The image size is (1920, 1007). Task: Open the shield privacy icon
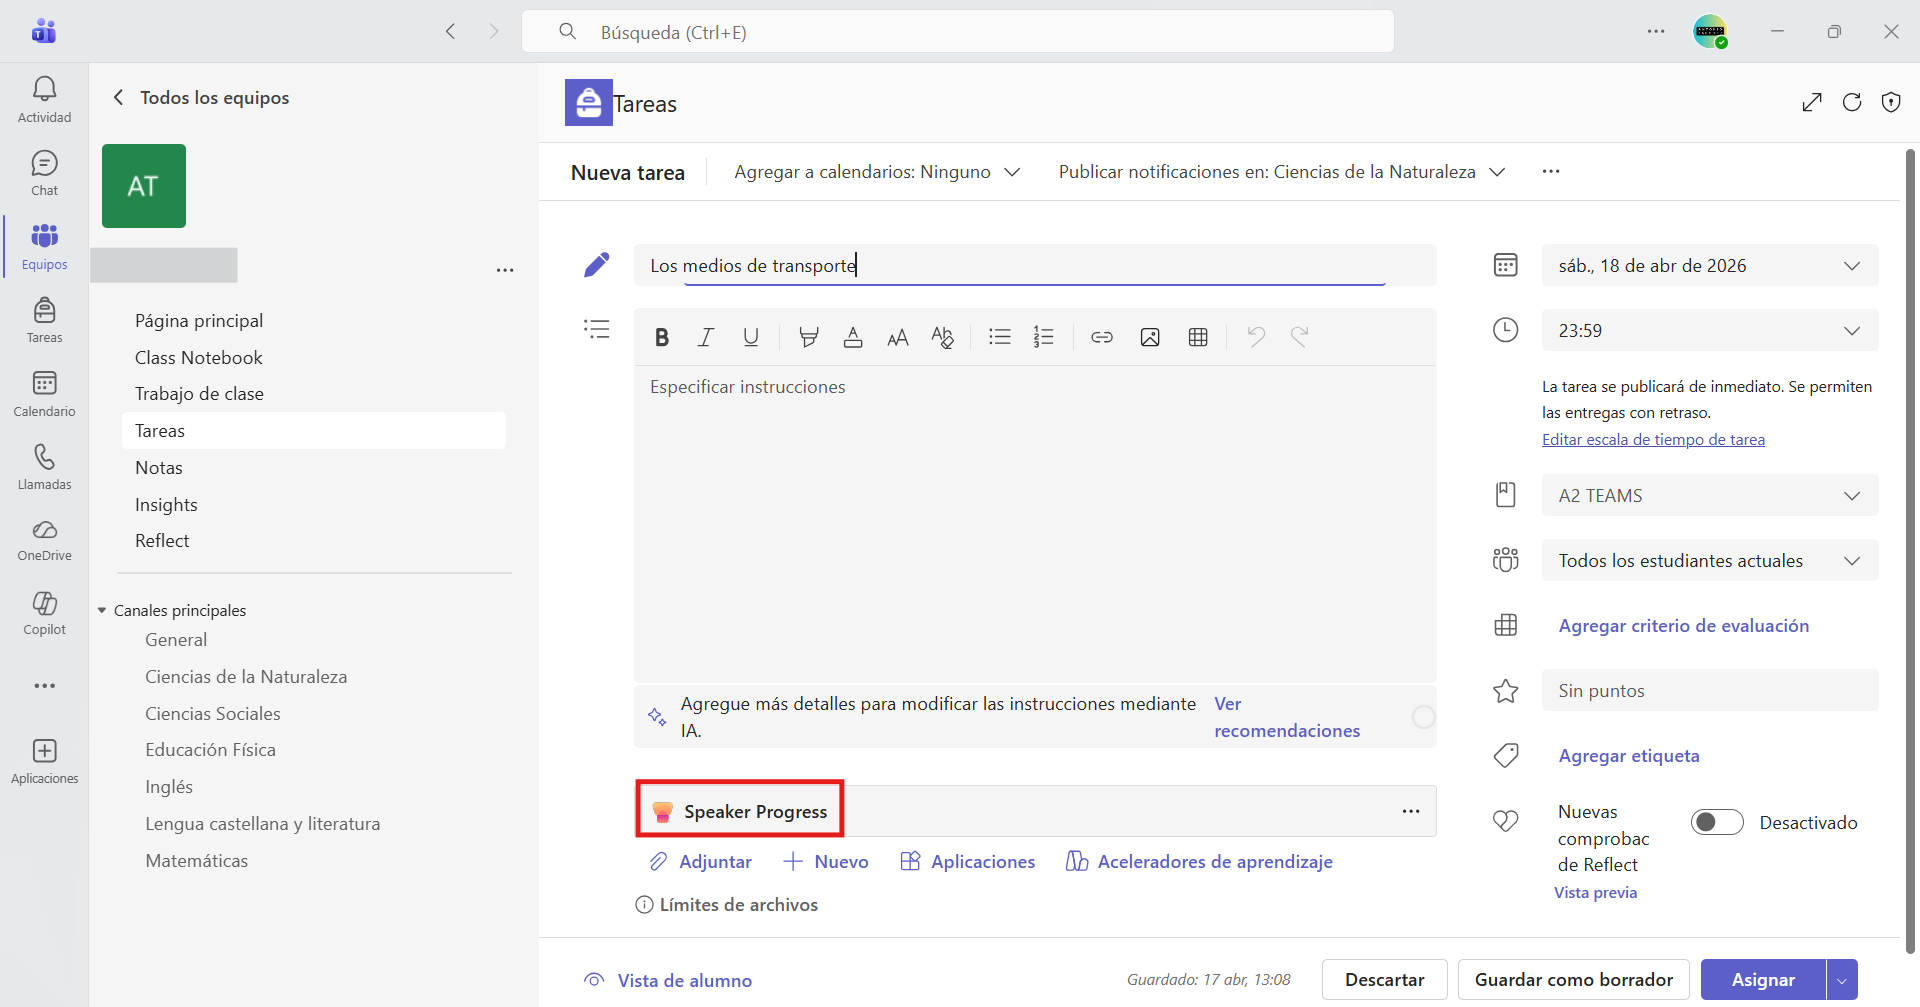pyautogui.click(x=1891, y=102)
